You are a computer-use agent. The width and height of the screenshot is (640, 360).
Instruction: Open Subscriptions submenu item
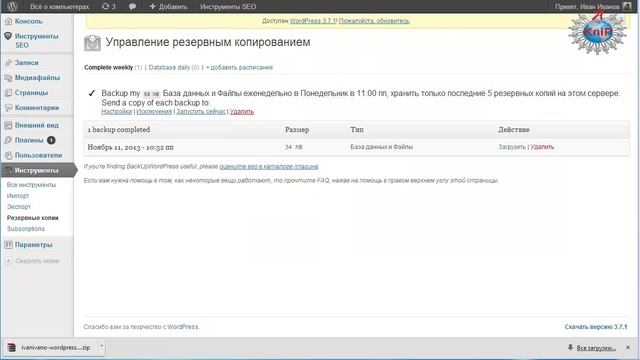pos(26,229)
